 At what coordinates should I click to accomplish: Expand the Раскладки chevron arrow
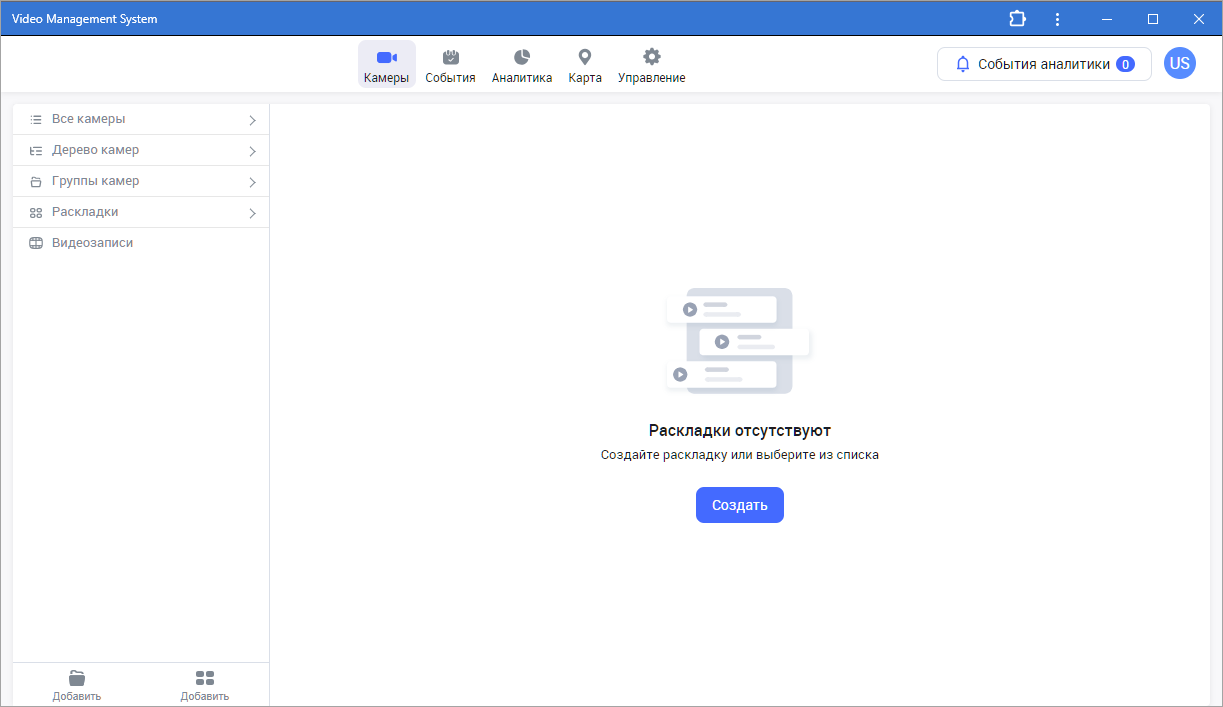[252, 213]
